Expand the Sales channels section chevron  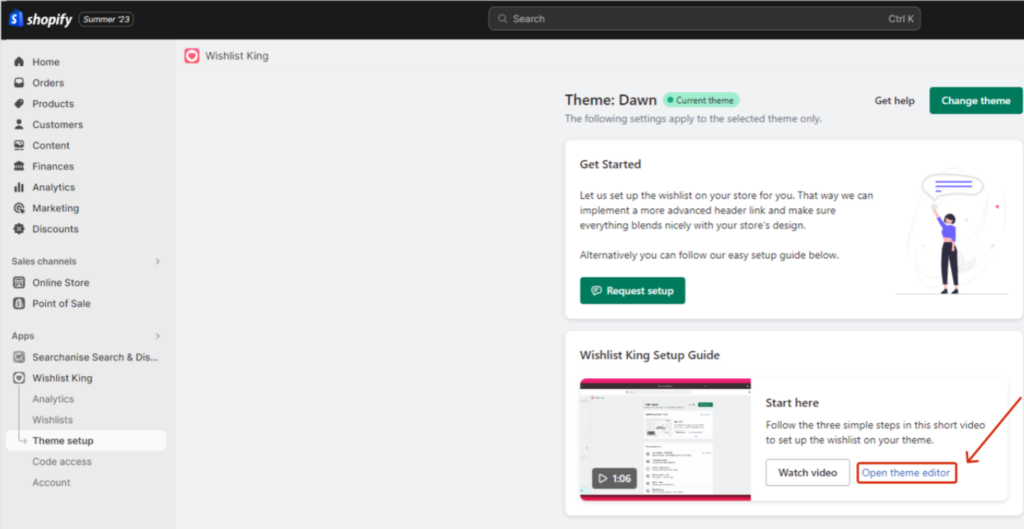(157, 261)
